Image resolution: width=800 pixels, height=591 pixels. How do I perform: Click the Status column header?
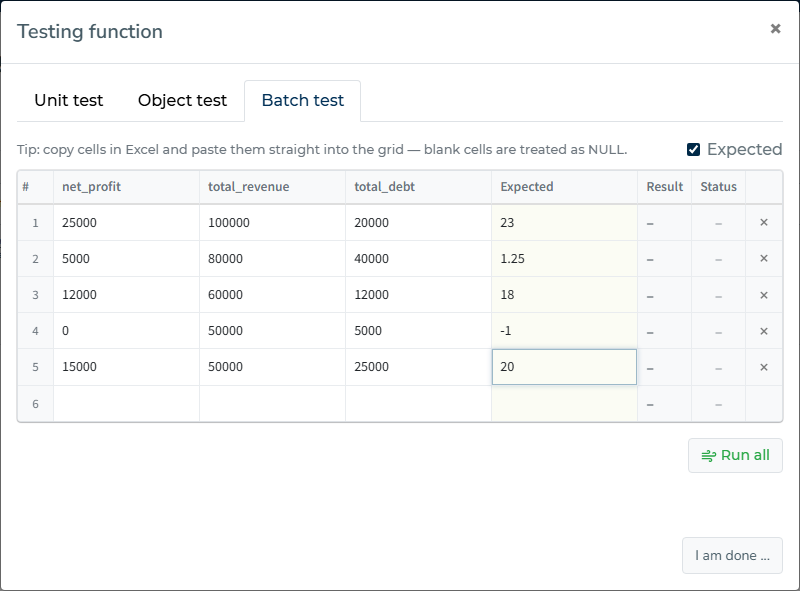coord(718,187)
